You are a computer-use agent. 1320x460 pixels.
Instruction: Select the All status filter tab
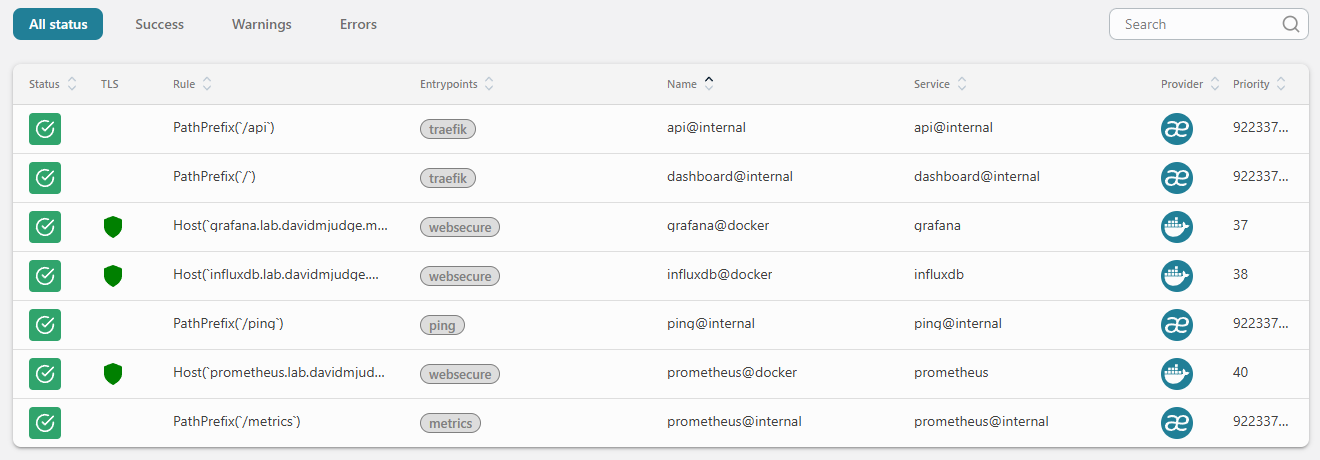(58, 24)
